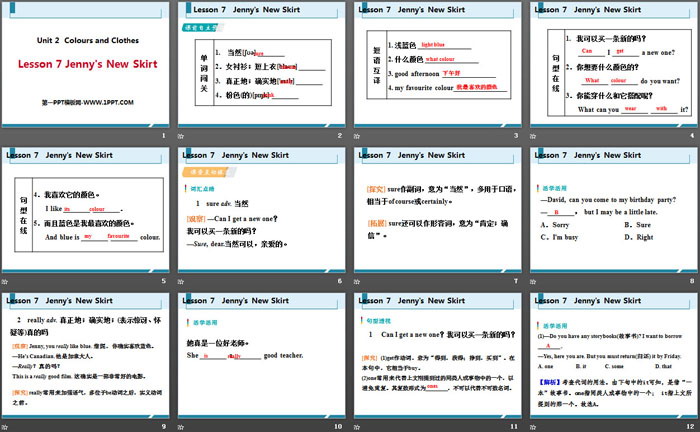This screenshot has width=700, height=432.
Task: Click the animation star icon under slide 5
Action: pyautogui.click(x=5, y=282)
